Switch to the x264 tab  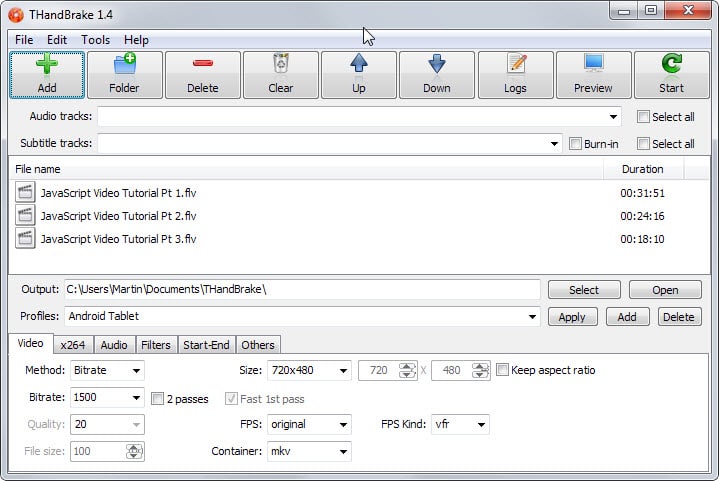73,345
